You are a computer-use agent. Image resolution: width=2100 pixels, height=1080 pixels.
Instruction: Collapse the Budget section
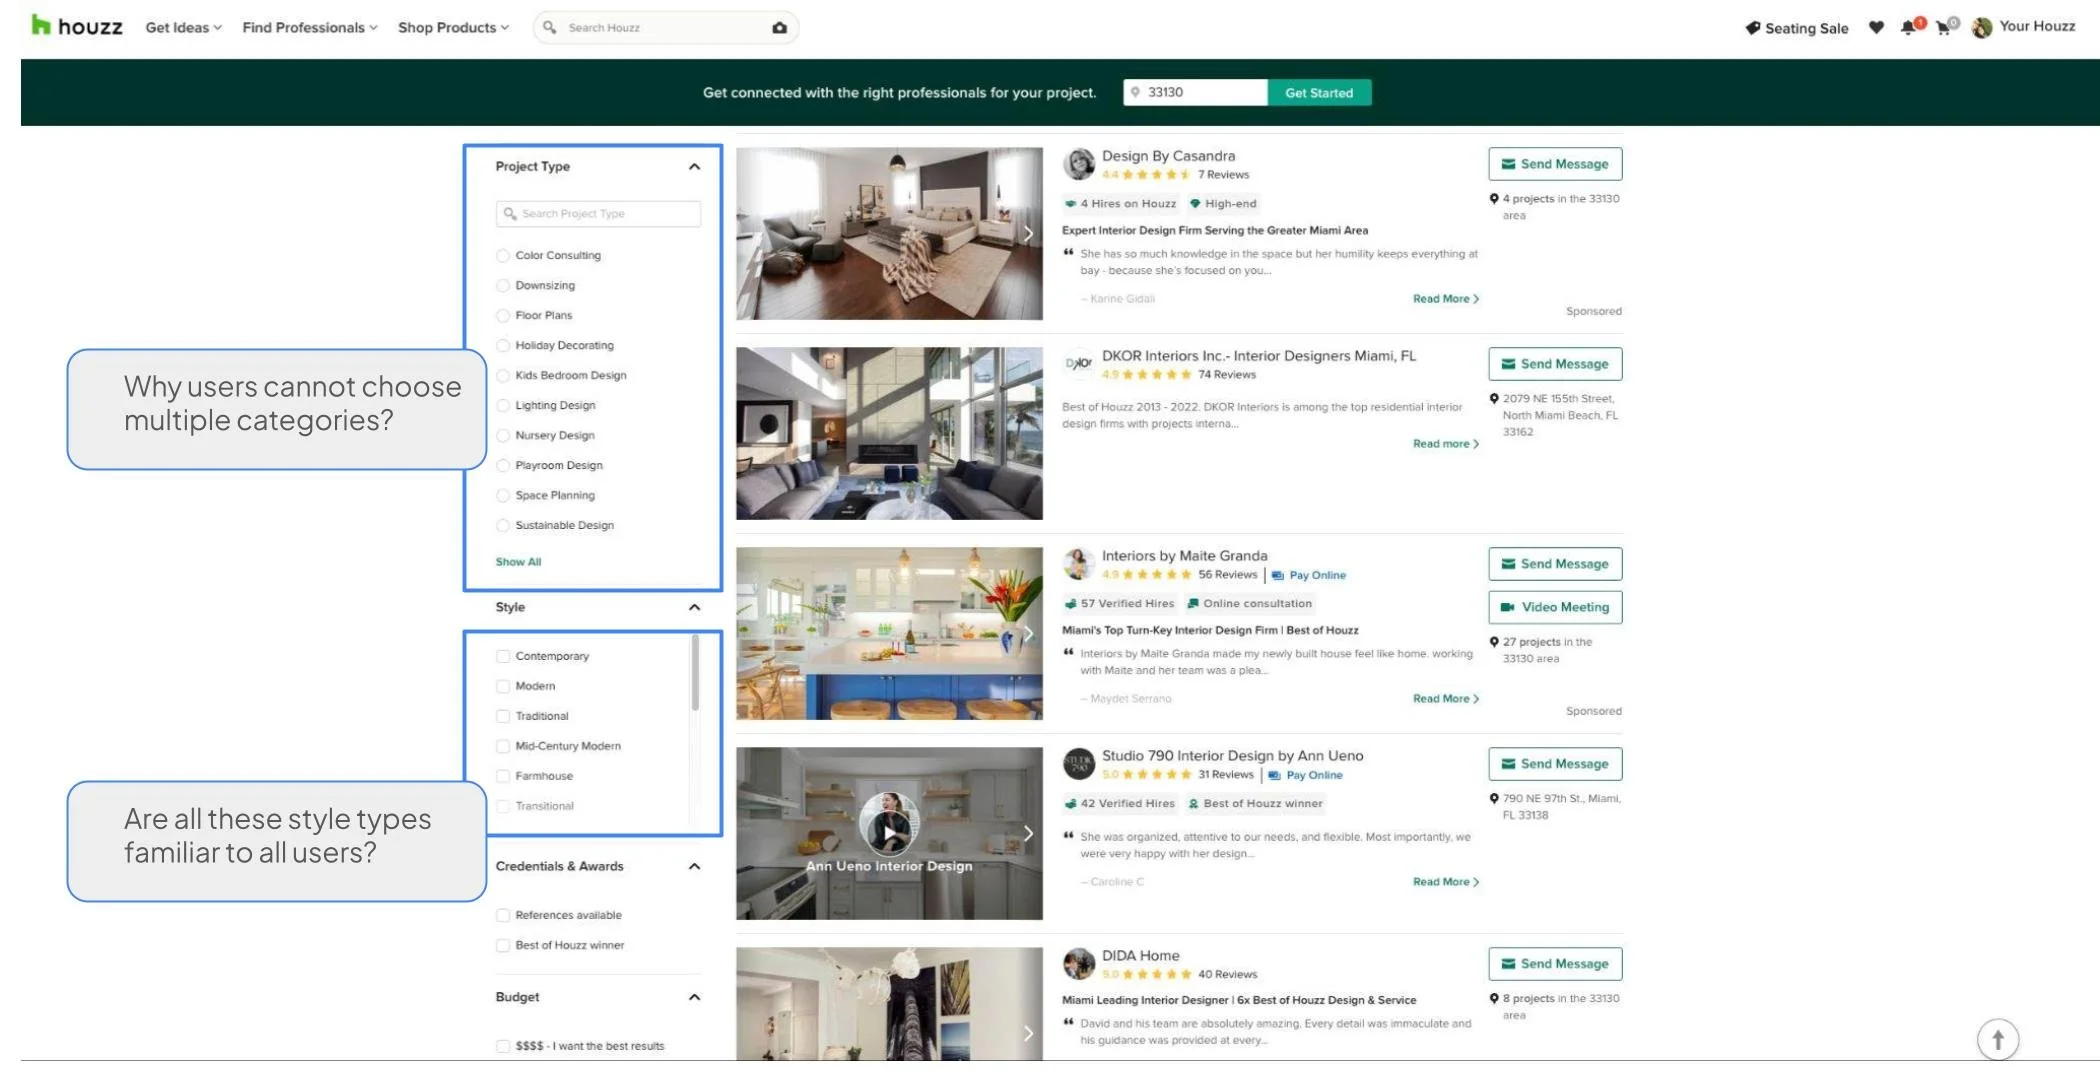point(694,996)
